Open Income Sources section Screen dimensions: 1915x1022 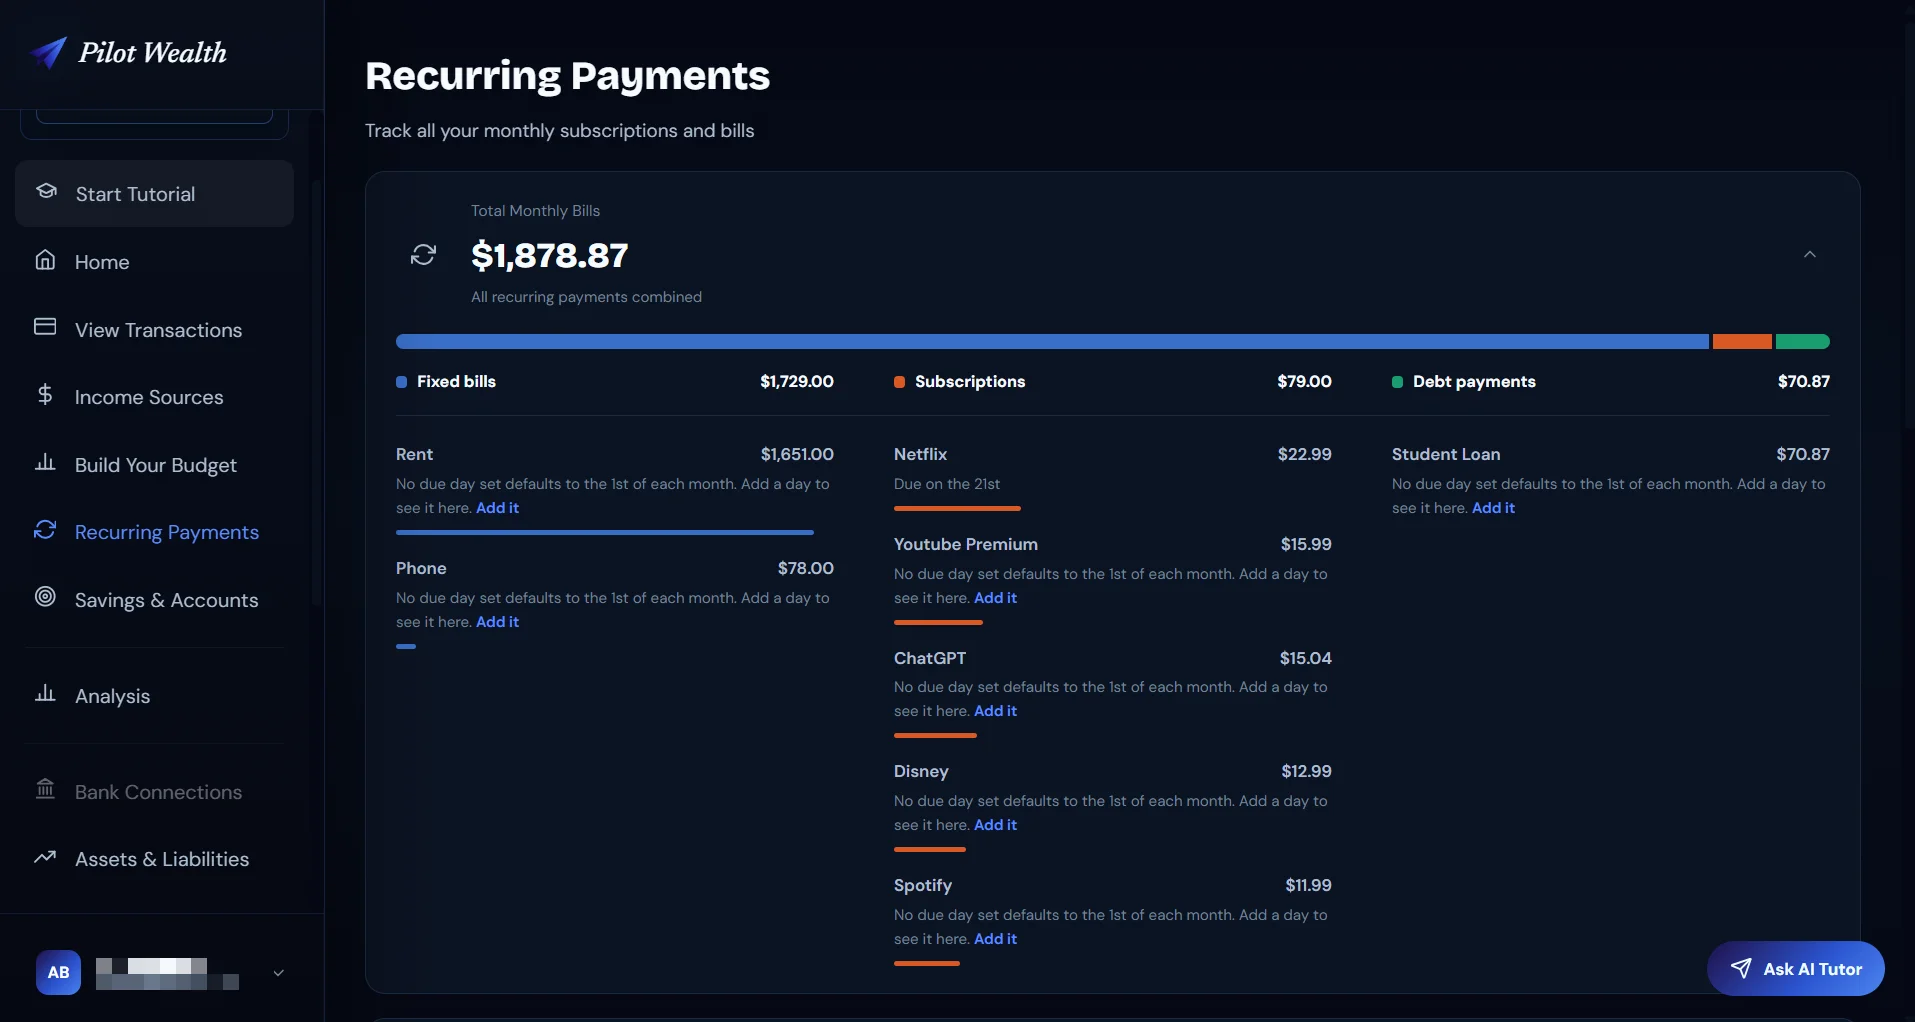pyautogui.click(x=154, y=397)
